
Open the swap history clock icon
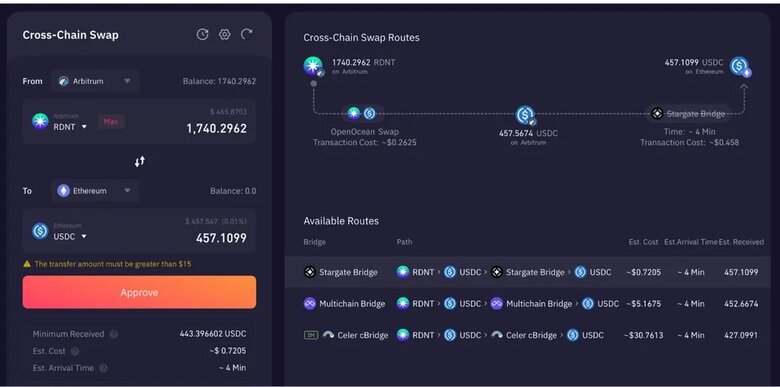(202, 34)
